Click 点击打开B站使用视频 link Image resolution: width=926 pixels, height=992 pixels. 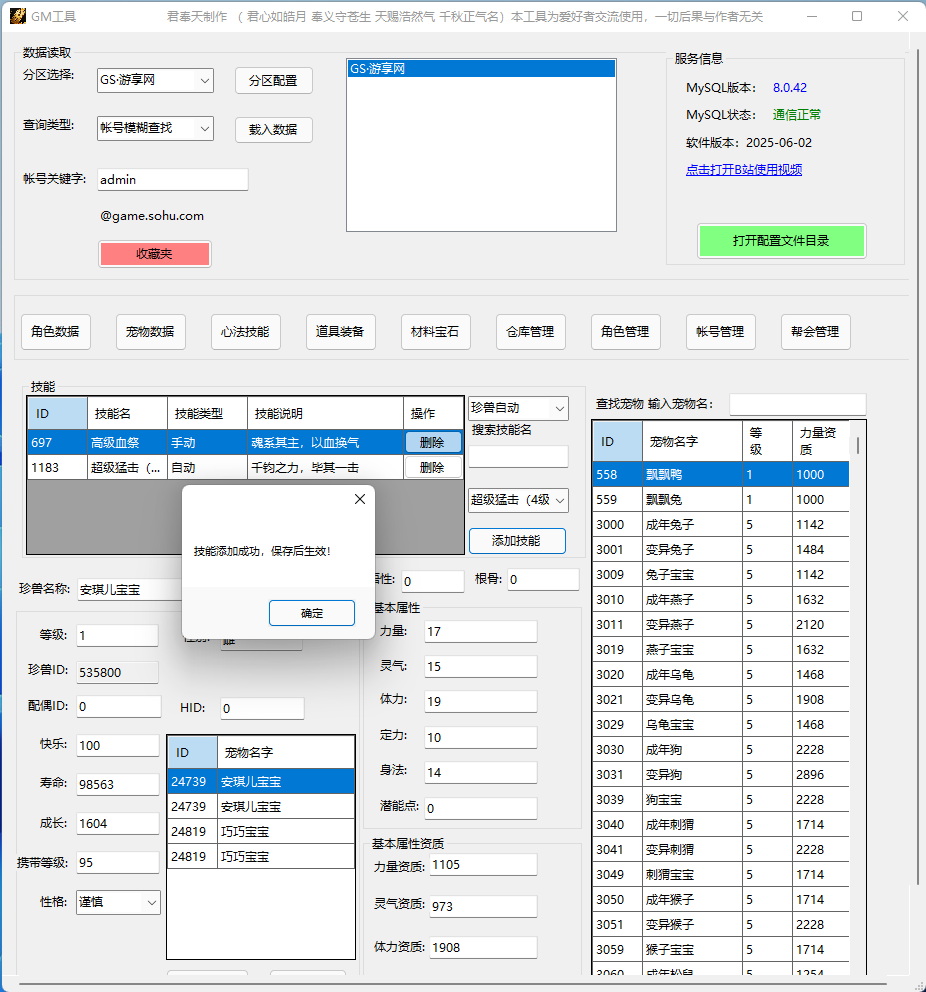tap(743, 170)
